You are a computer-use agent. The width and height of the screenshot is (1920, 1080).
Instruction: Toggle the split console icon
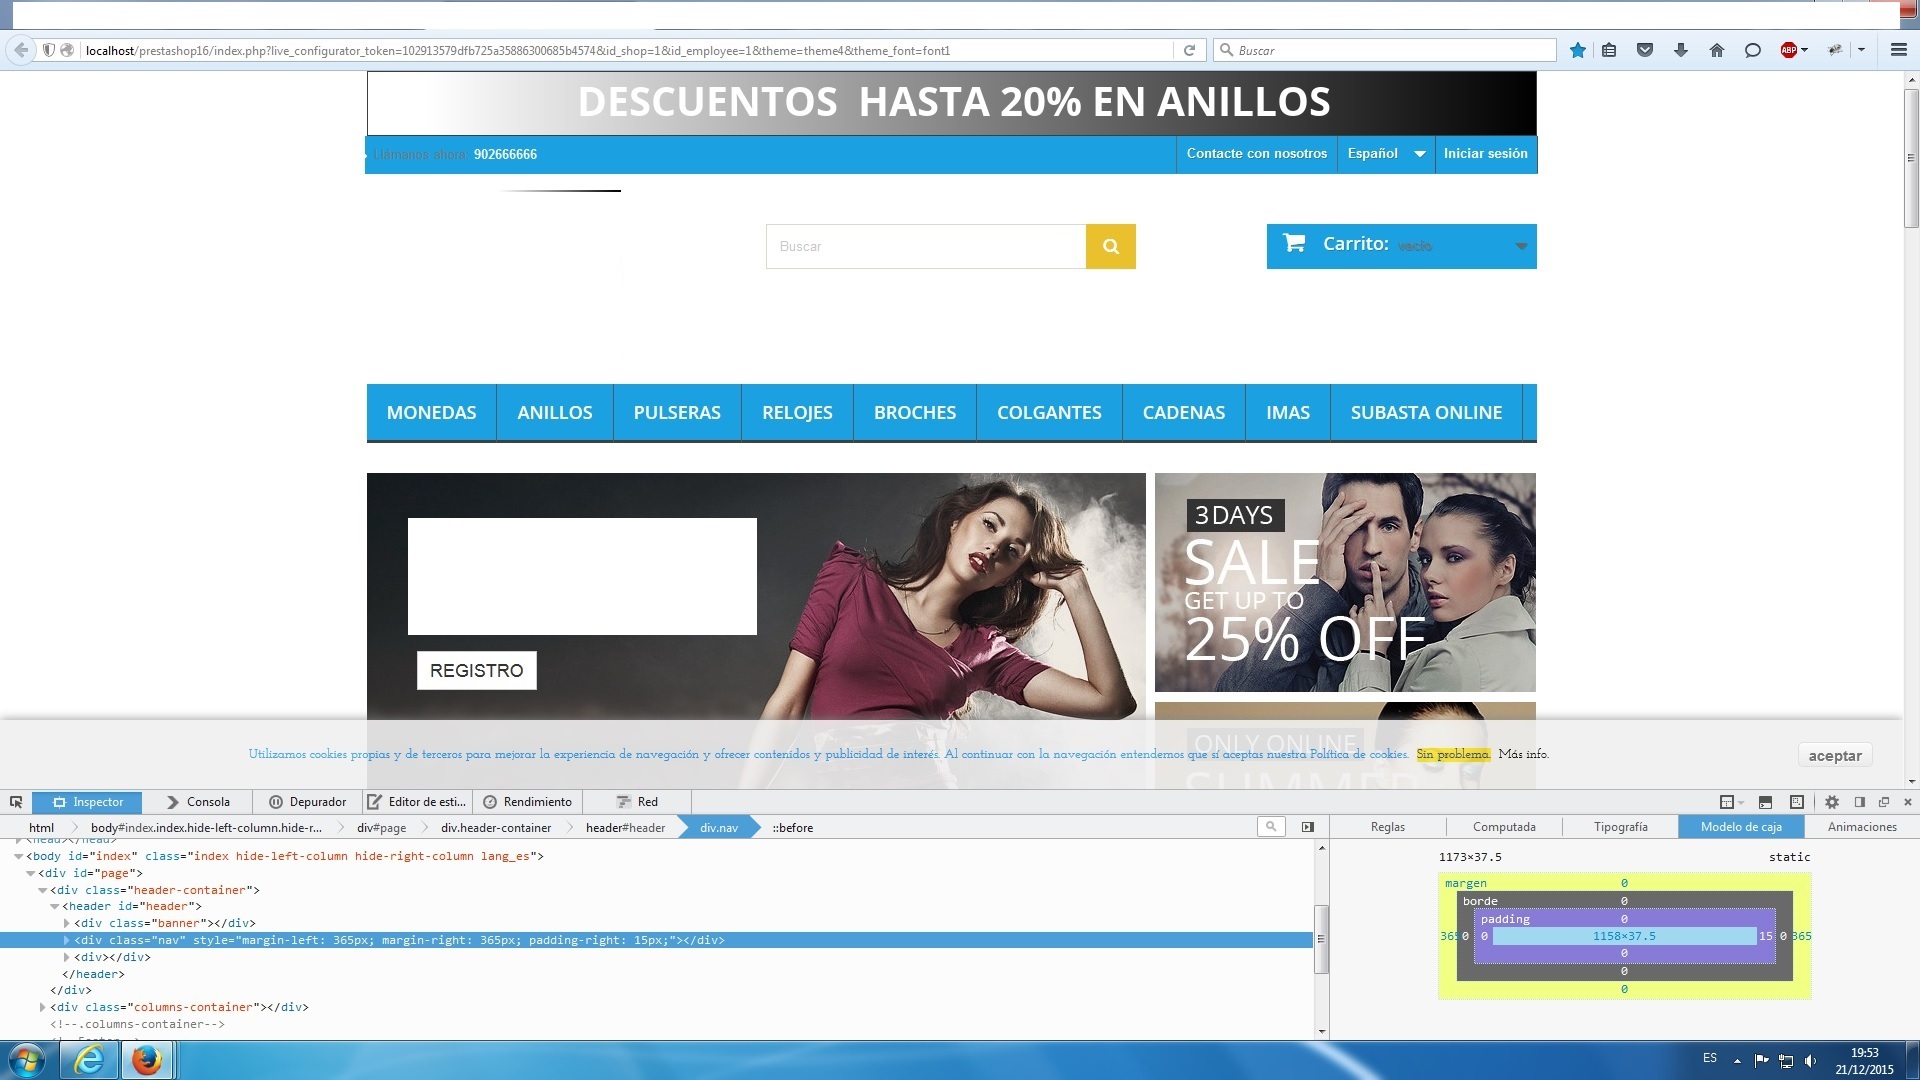(x=1765, y=802)
